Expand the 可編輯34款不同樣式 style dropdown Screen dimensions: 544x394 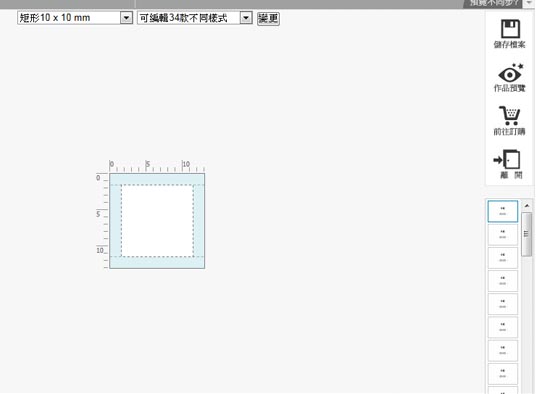[x=195, y=18]
